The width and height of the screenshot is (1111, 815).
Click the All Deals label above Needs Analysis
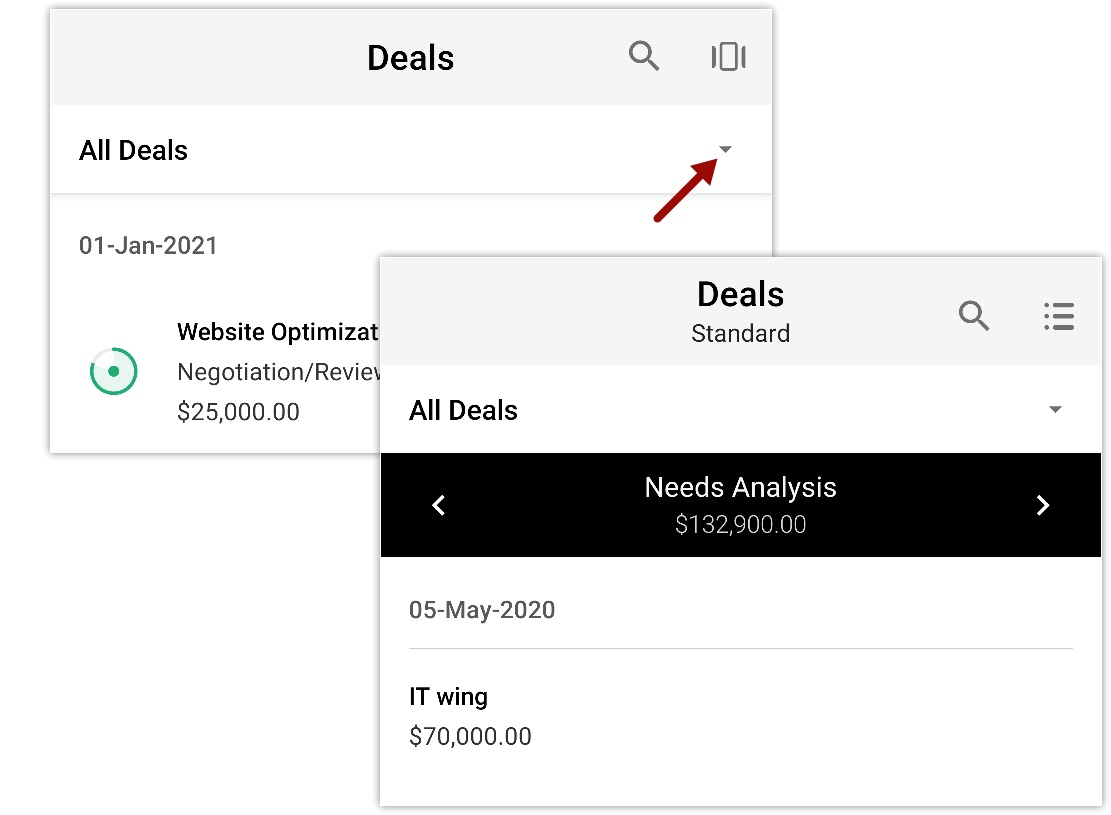pos(463,411)
